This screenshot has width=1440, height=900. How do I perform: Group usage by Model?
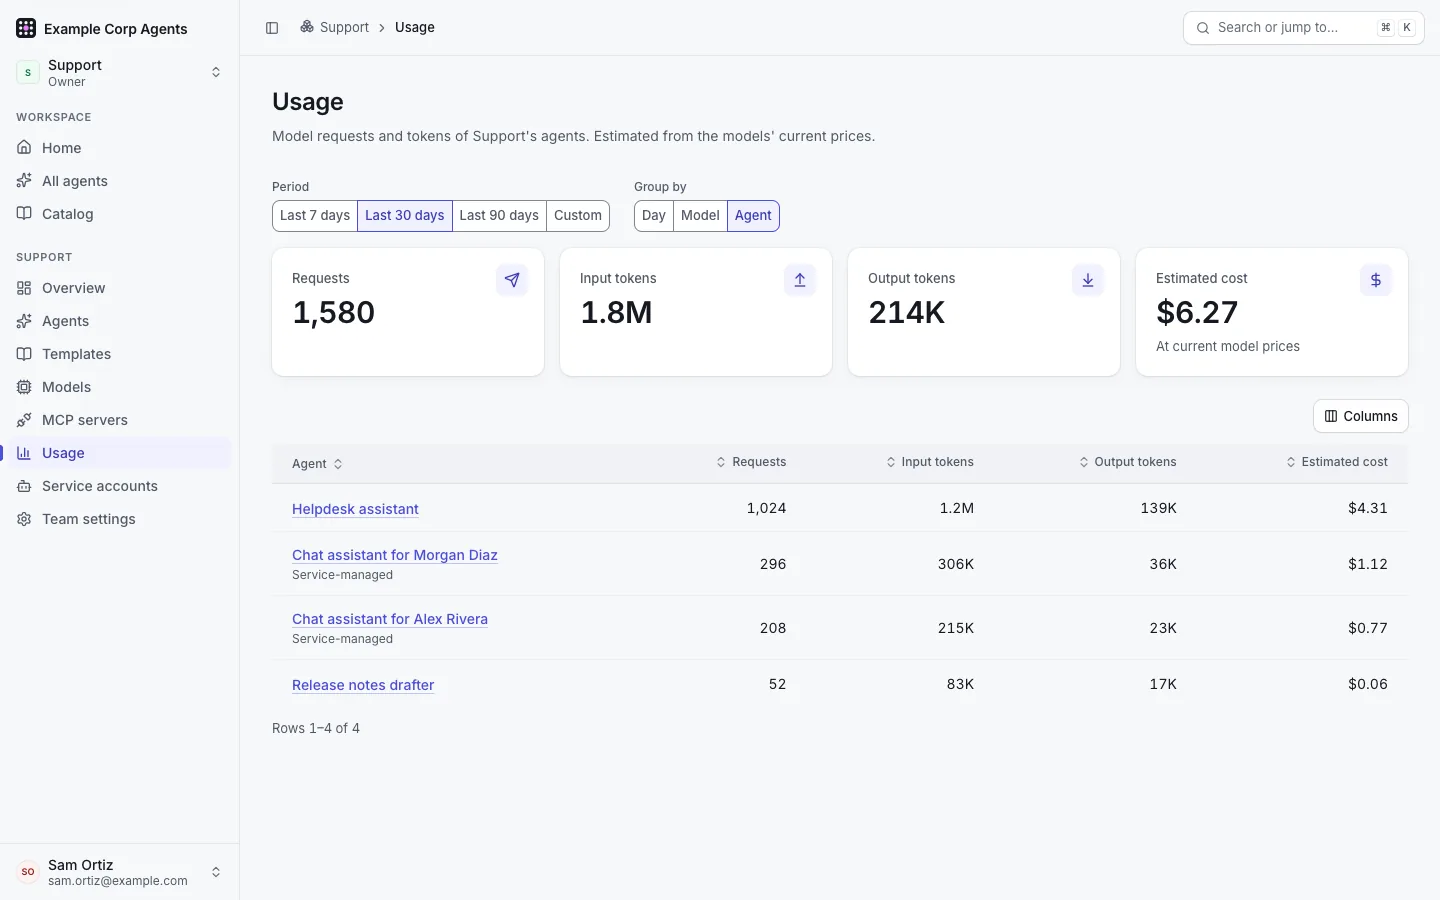[700, 215]
